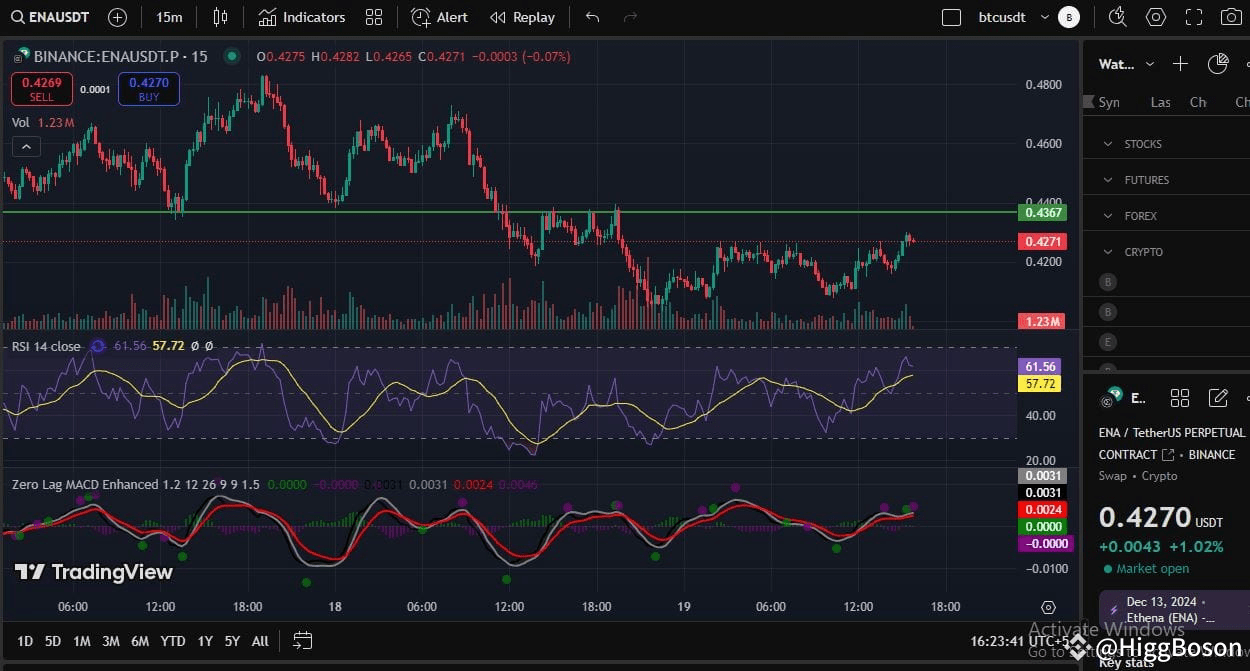The width and height of the screenshot is (1250, 671).
Task: Collapse the Vol indicator pane
Action: tap(26, 146)
